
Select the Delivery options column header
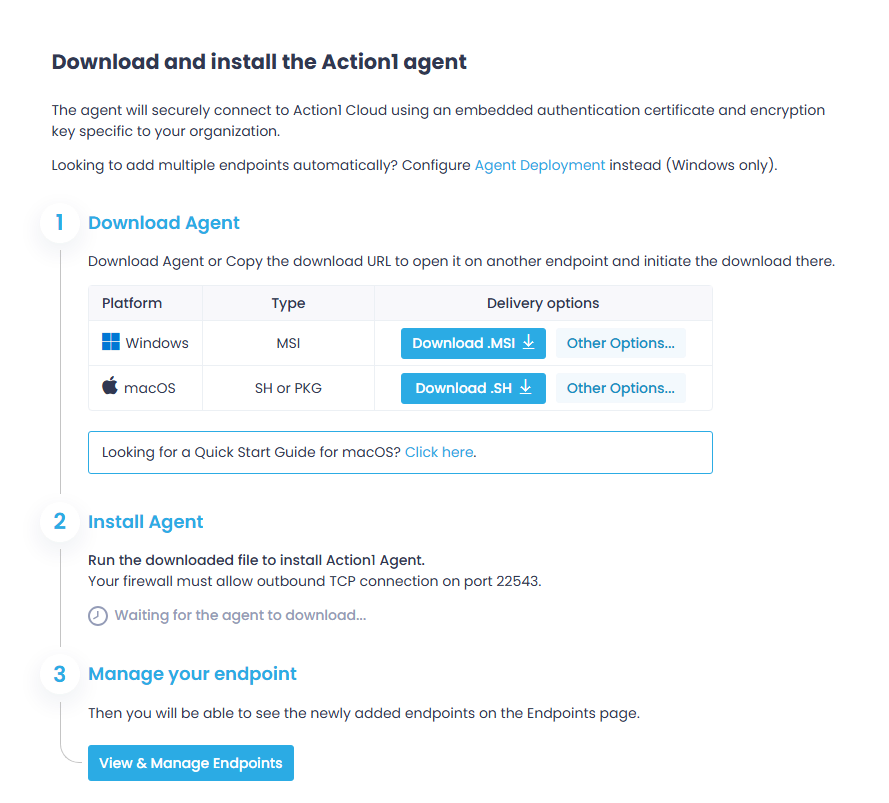coord(543,303)
